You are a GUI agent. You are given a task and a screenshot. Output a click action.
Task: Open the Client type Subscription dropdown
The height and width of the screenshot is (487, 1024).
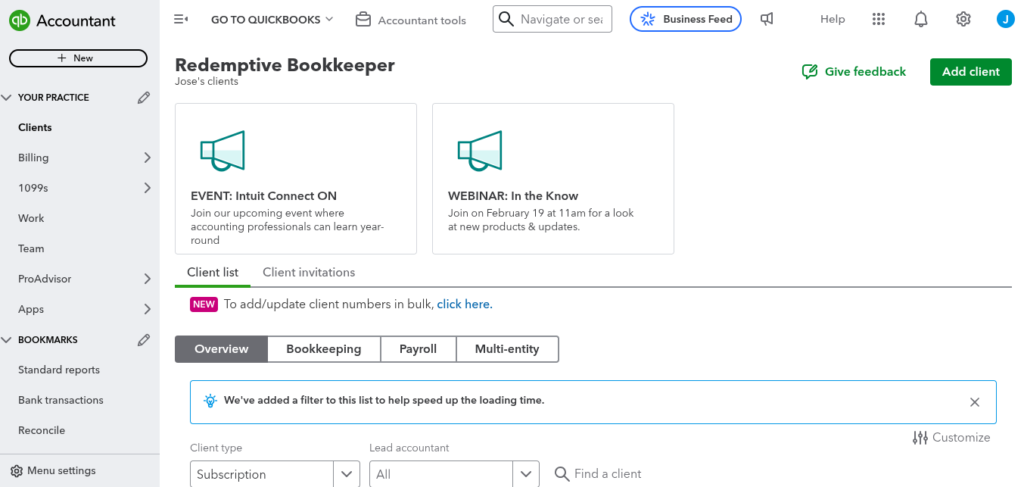pos(275,475)
